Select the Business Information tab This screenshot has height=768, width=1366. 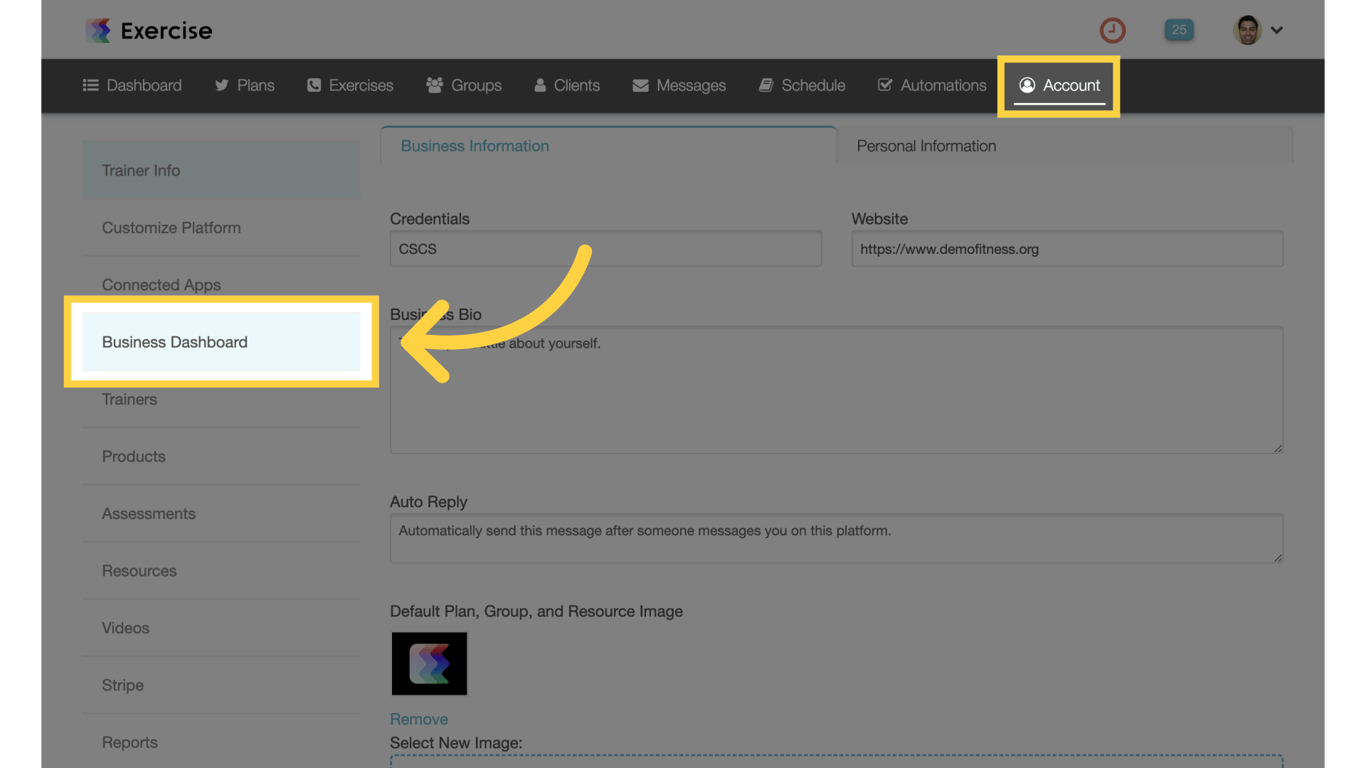click(475, 146)
